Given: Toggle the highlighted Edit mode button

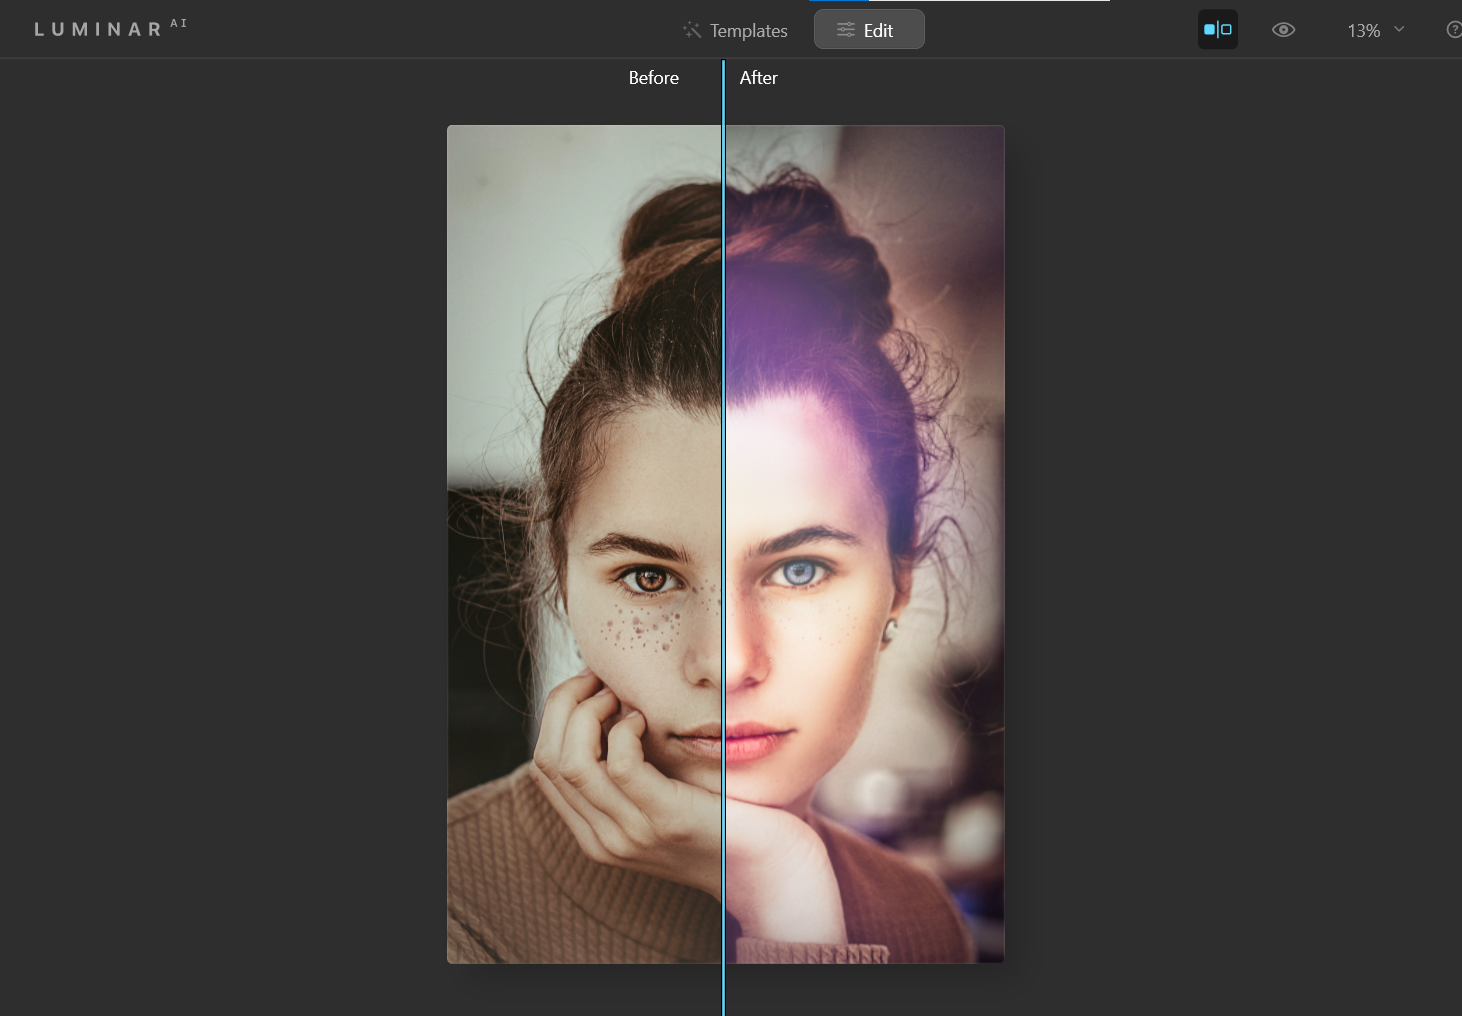Looking at the screenshot, I should pyautogui.click(x=869, y=29).
